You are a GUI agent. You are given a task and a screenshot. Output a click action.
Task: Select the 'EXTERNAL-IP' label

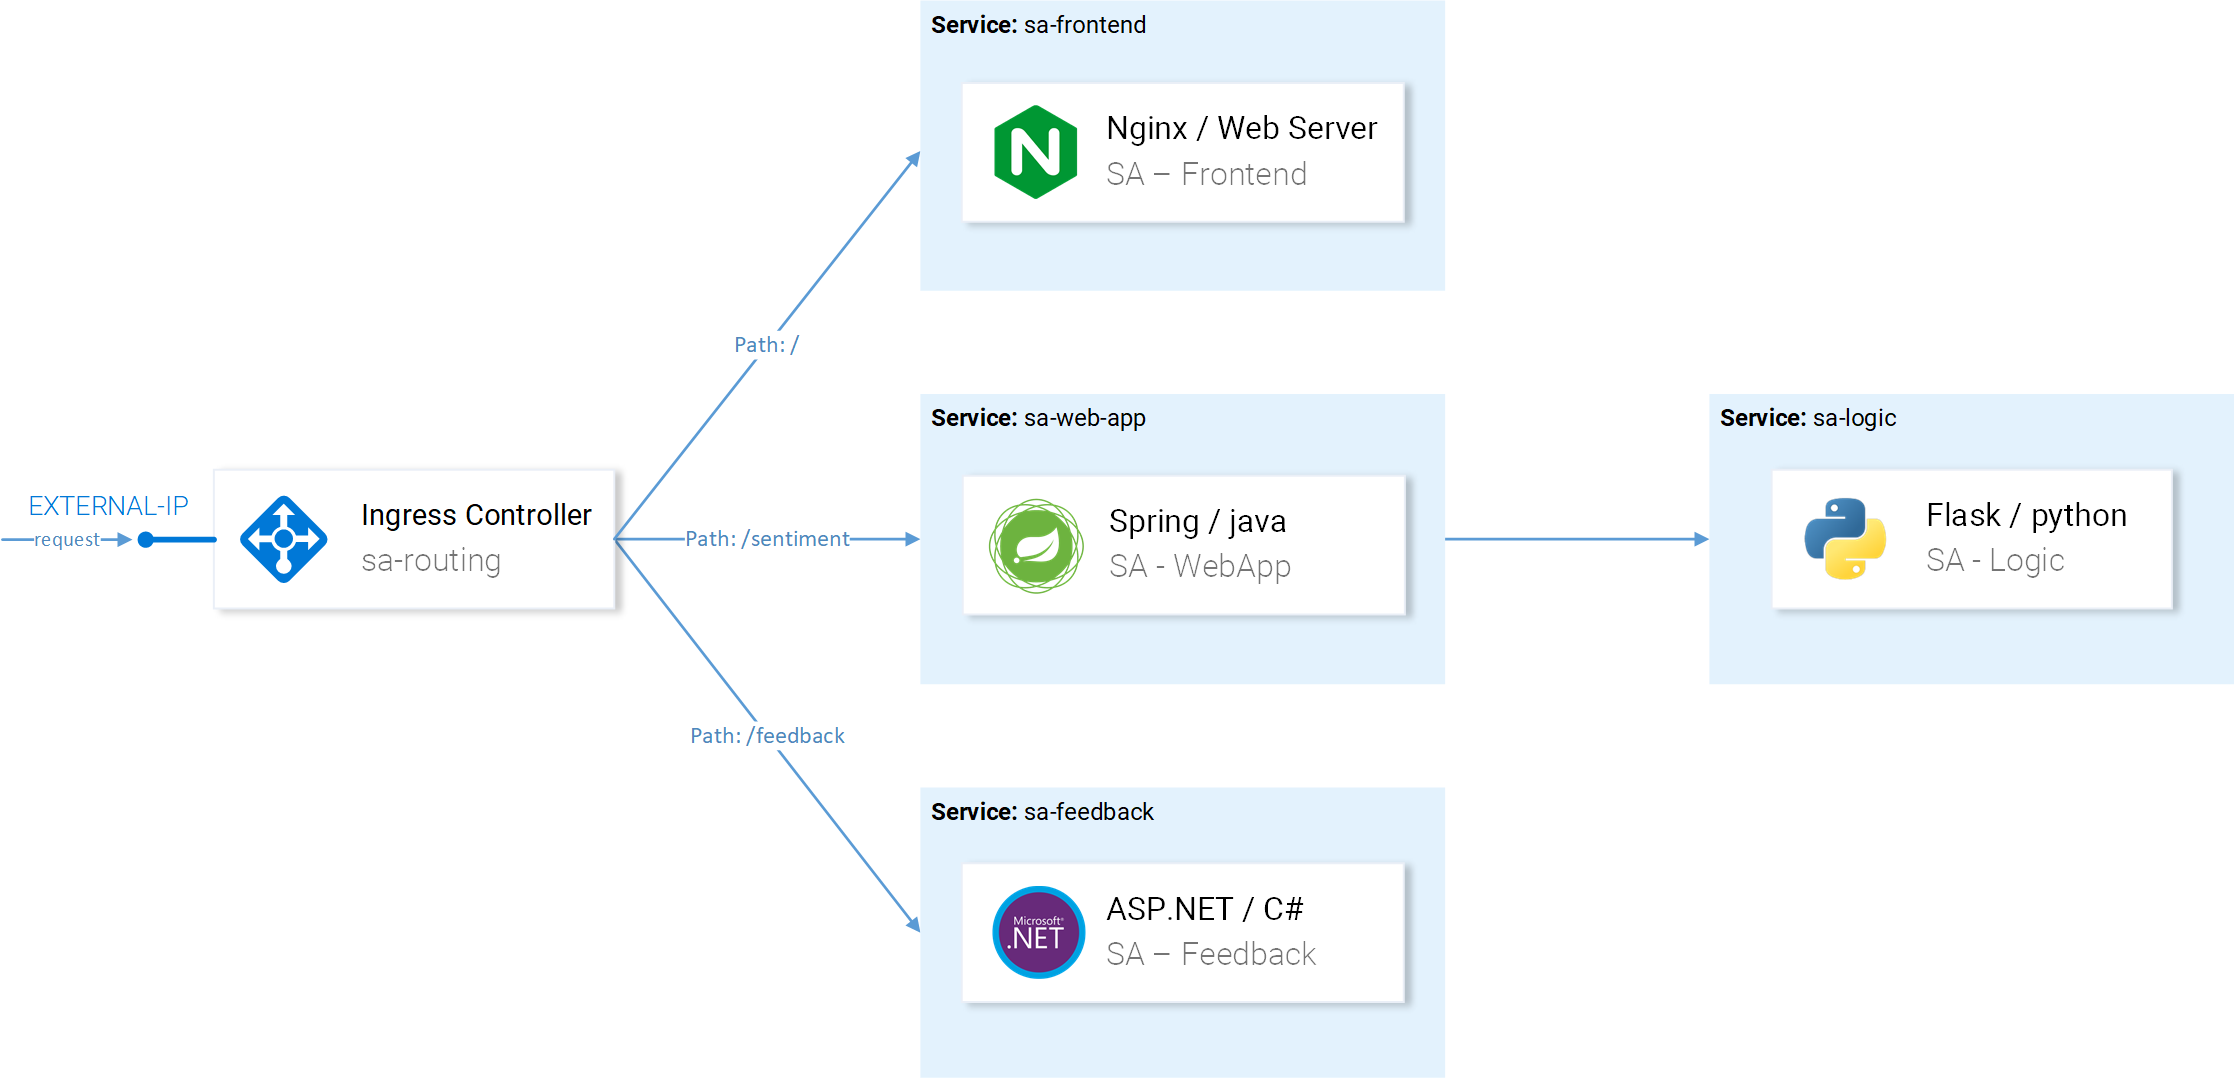pyautogui.click(x=108, y=506)
